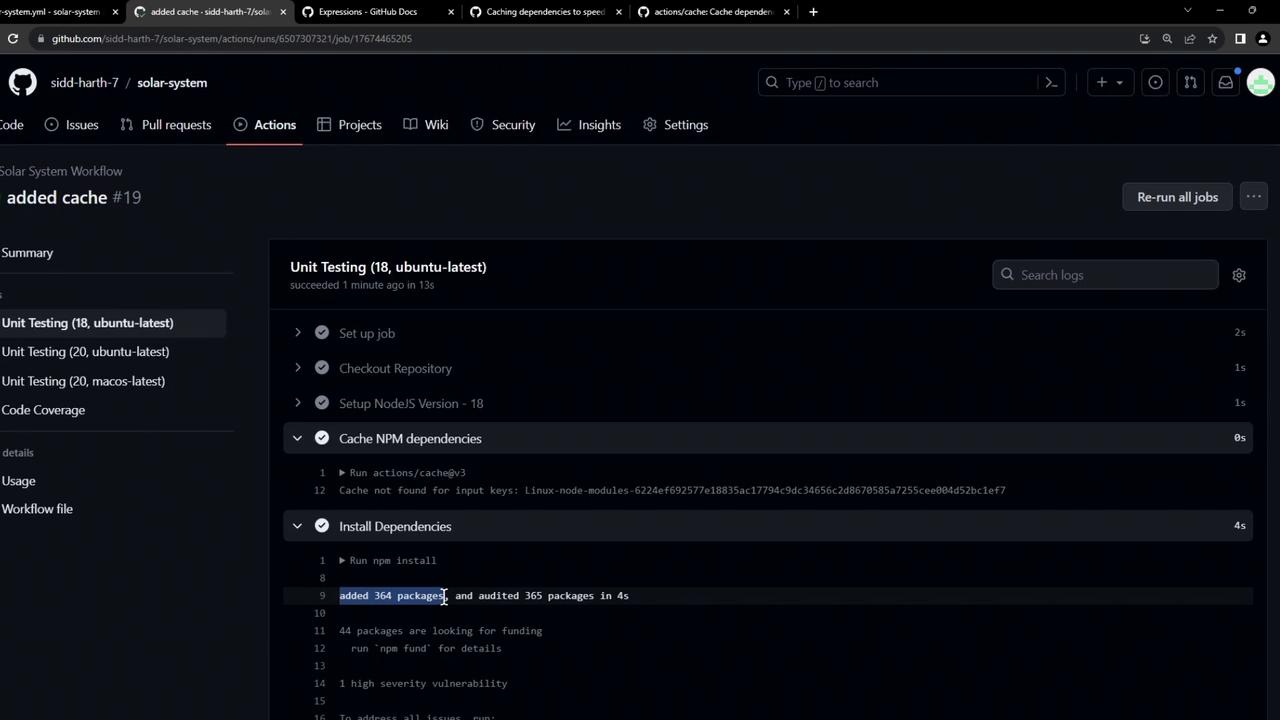
Task: Open the Solar System Workflow breadcrumb link
Action: point(61,171)
